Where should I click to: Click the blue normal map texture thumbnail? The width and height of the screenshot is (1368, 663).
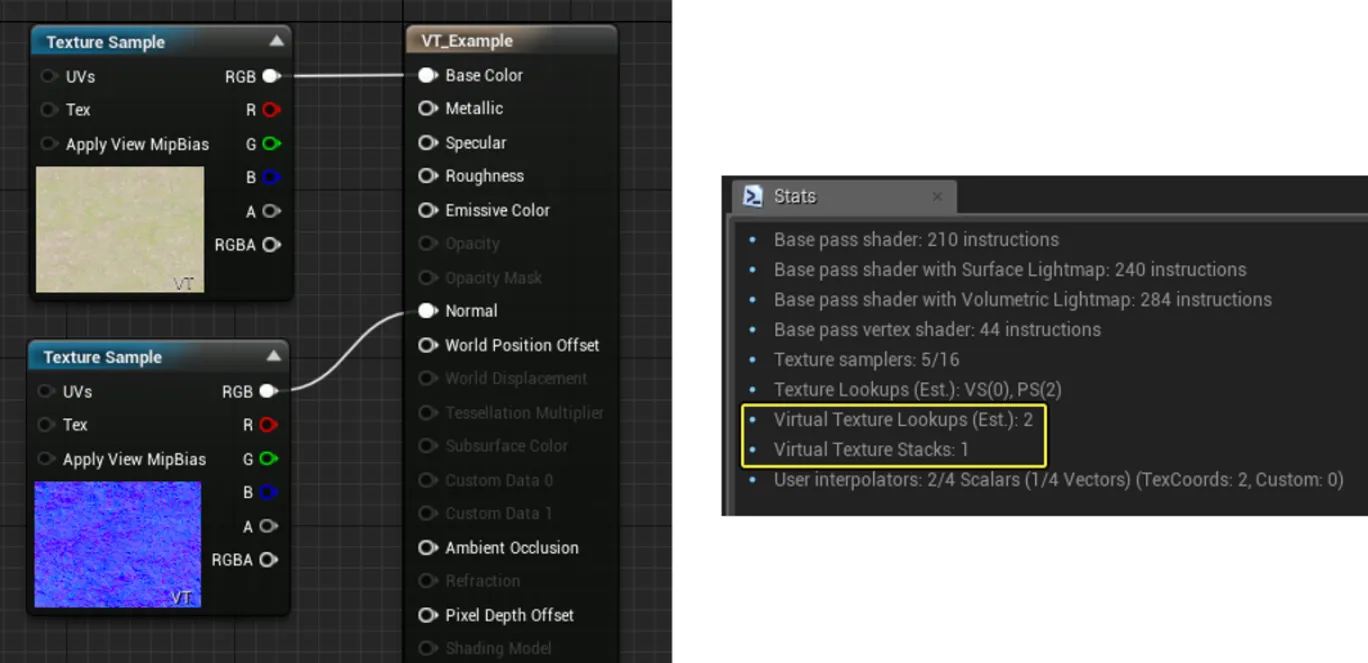(x=117, y=544)
